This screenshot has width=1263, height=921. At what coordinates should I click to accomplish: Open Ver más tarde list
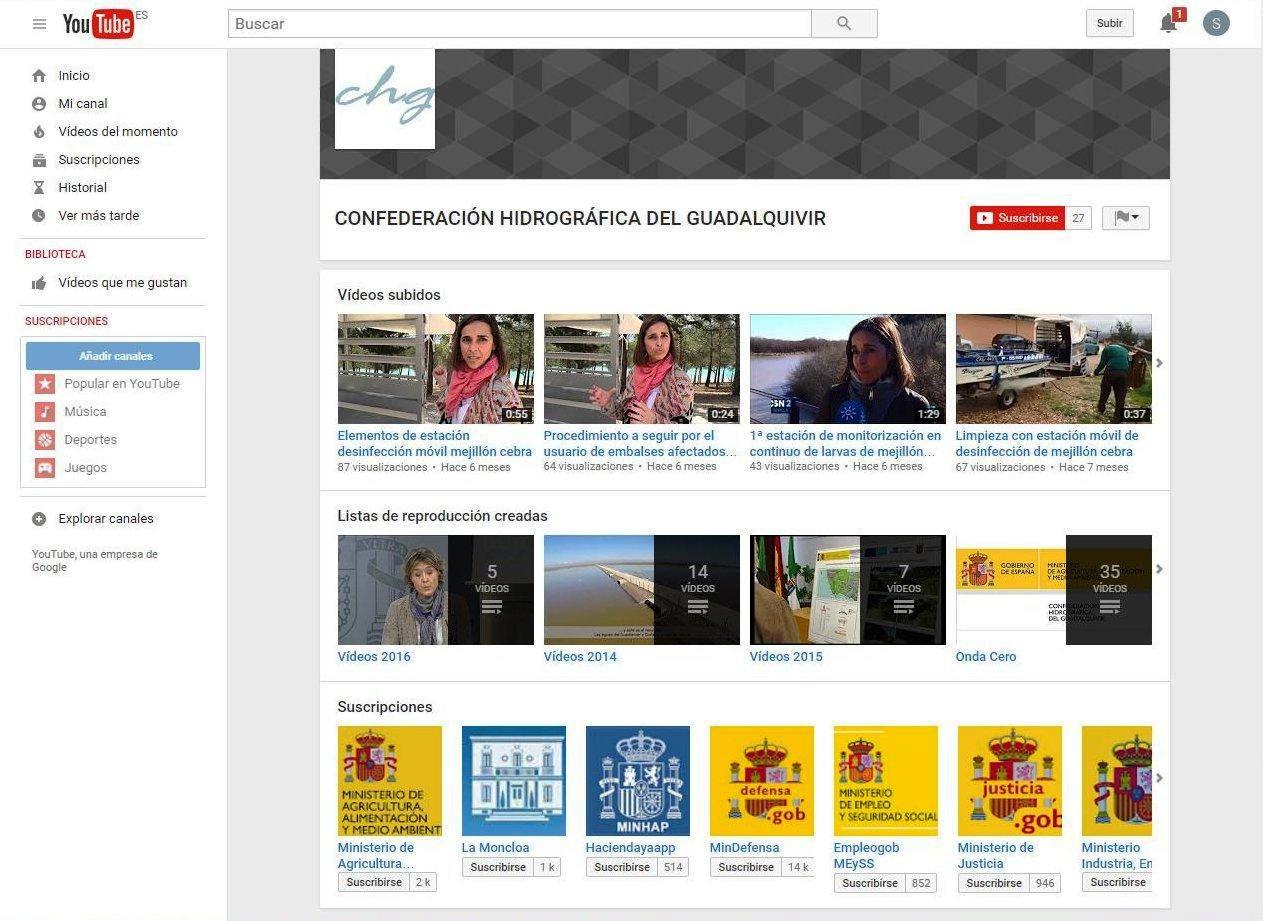(99, 216)
